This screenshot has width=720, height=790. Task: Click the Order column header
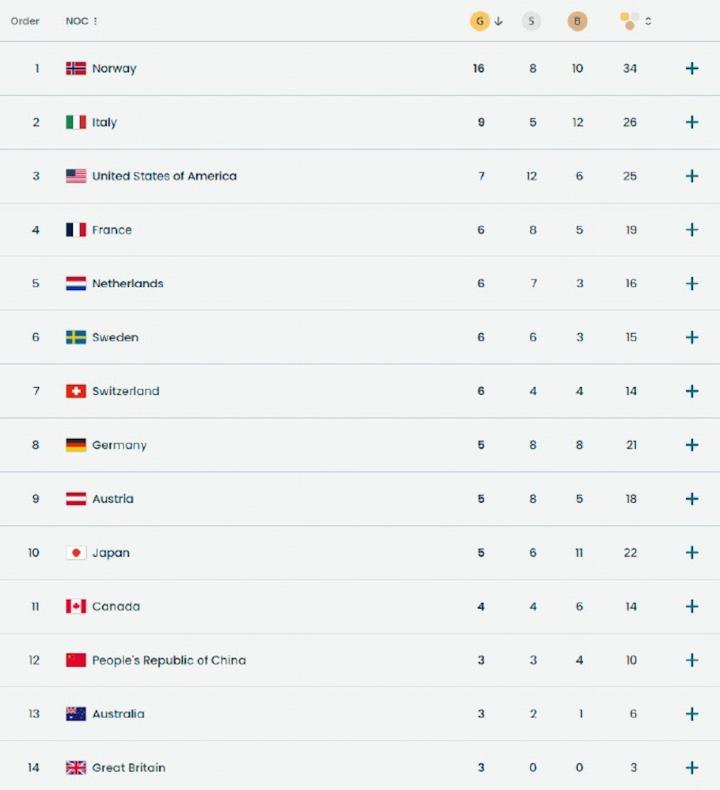pos(25,21)
